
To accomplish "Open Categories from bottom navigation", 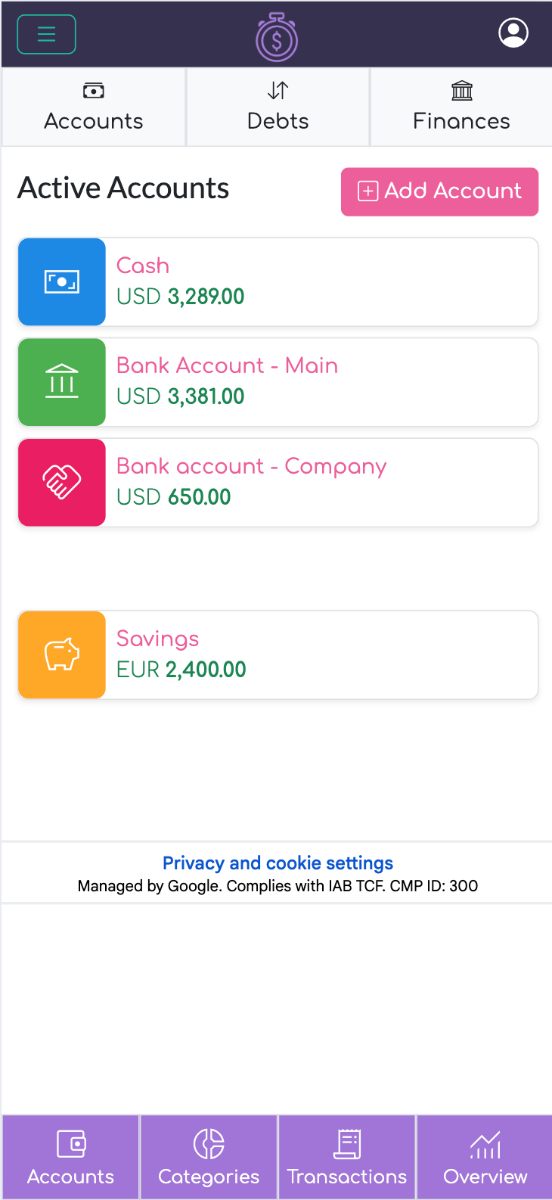I will pyautogui.click(x=209, y=1157).
